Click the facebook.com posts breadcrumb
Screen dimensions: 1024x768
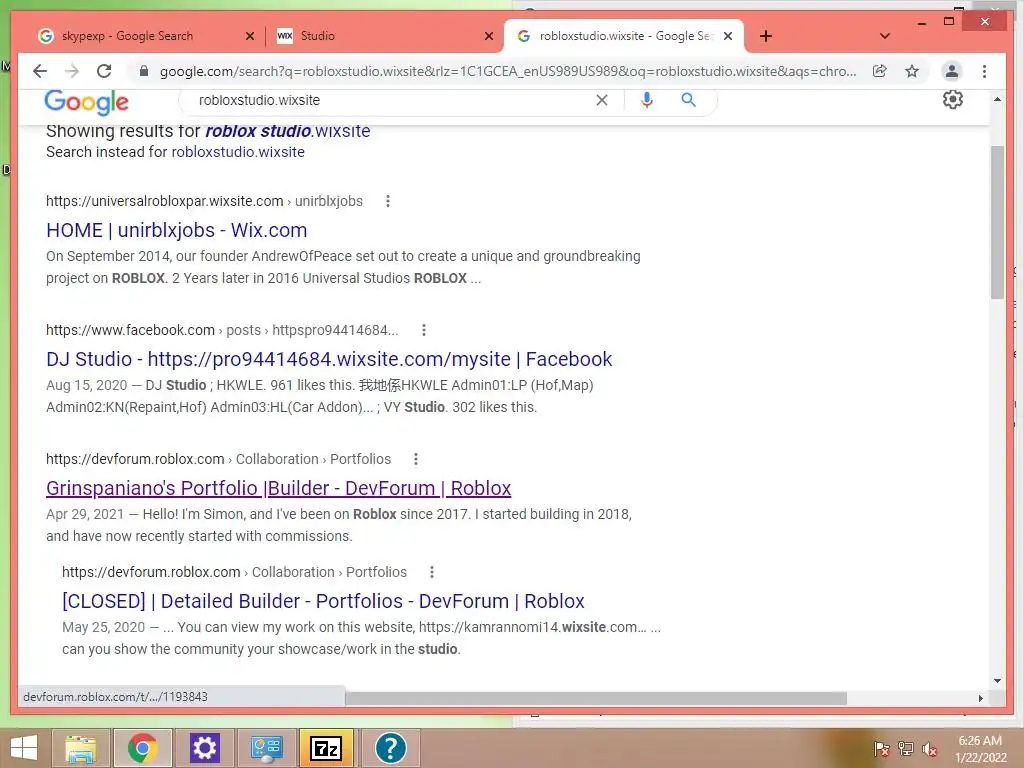click(x=222, y=330)
